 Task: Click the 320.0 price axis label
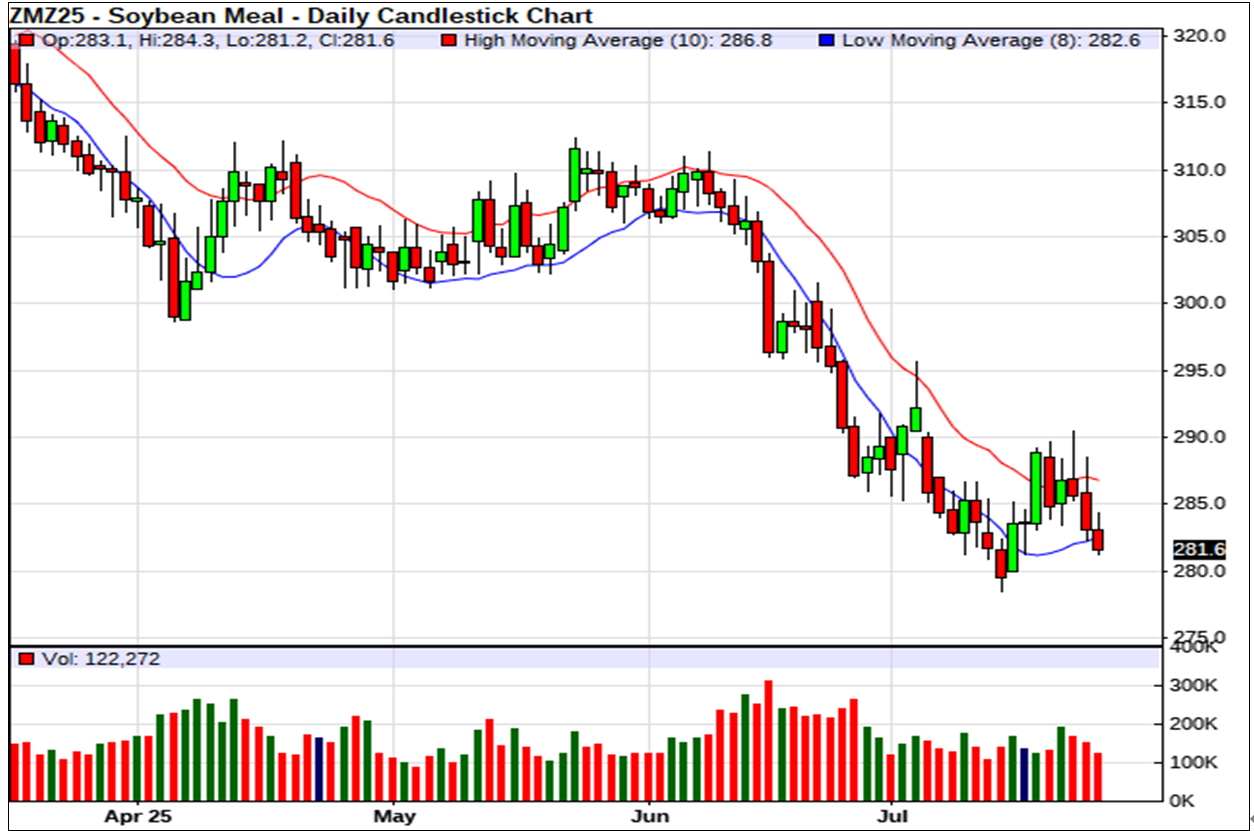[1200, 36]
